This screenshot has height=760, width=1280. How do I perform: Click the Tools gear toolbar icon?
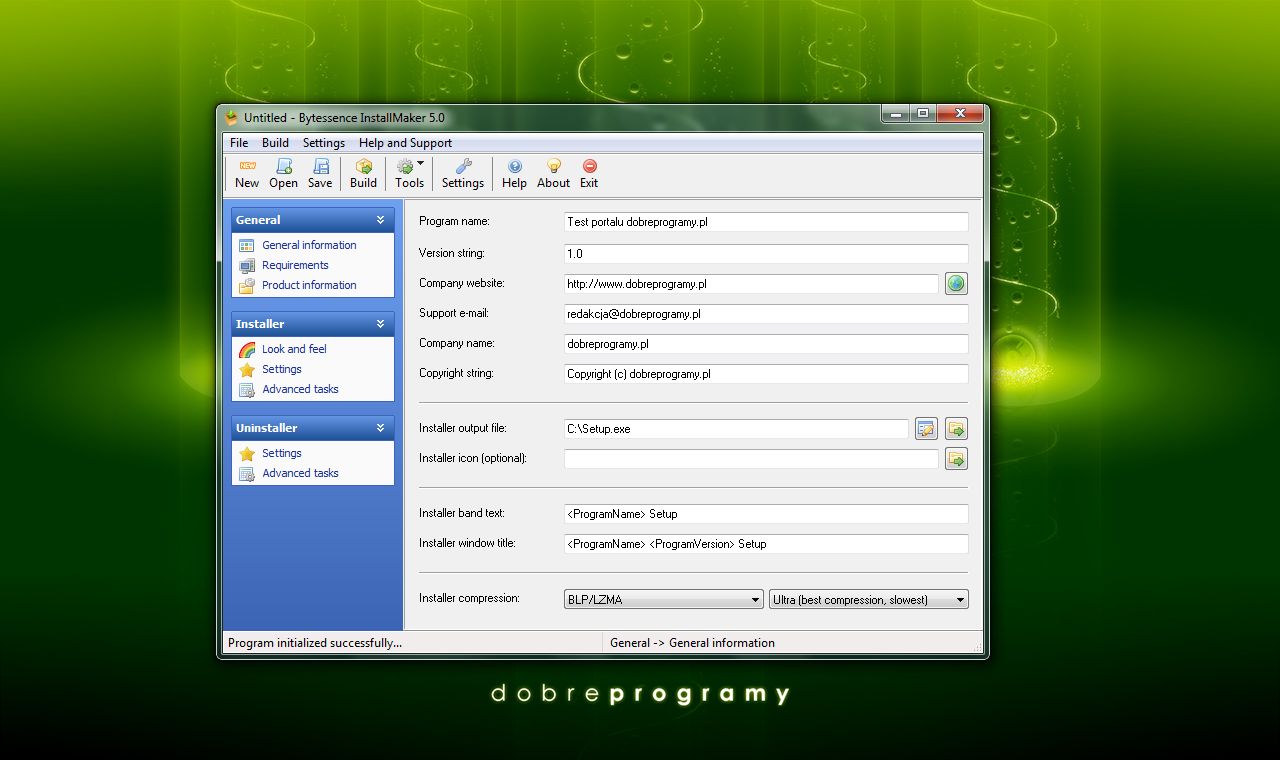tap(405, 166)
